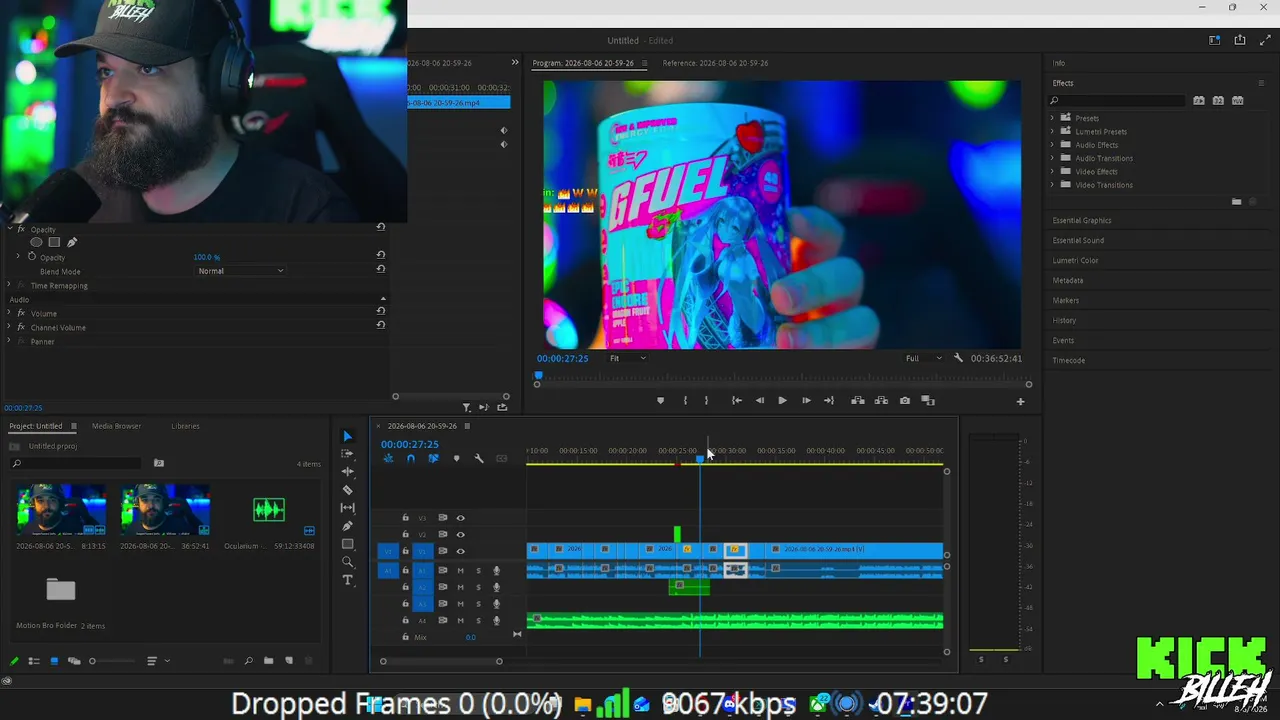Click Comparison View button in Program monitor
Screen dimensions: 1280x720
(928, 401)
